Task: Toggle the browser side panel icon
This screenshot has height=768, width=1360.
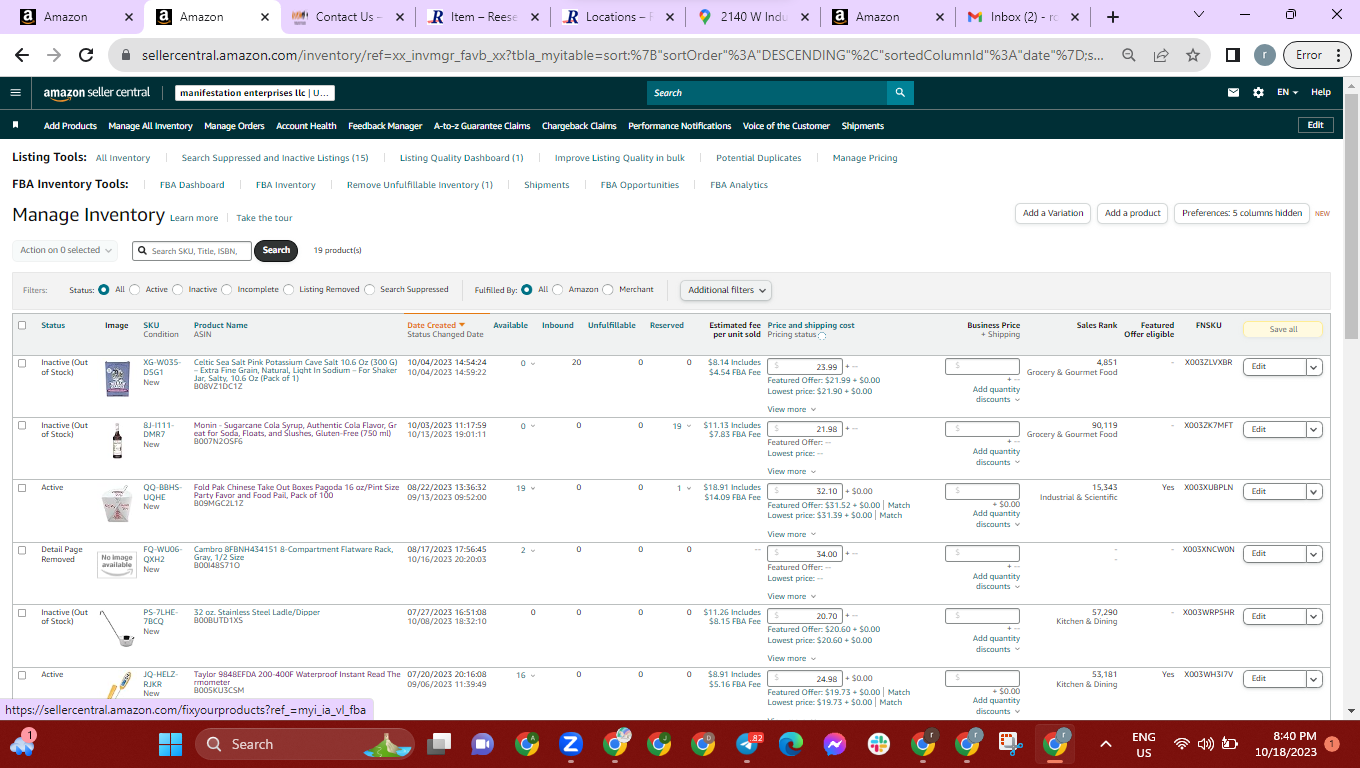Action: coord(1233,55)
